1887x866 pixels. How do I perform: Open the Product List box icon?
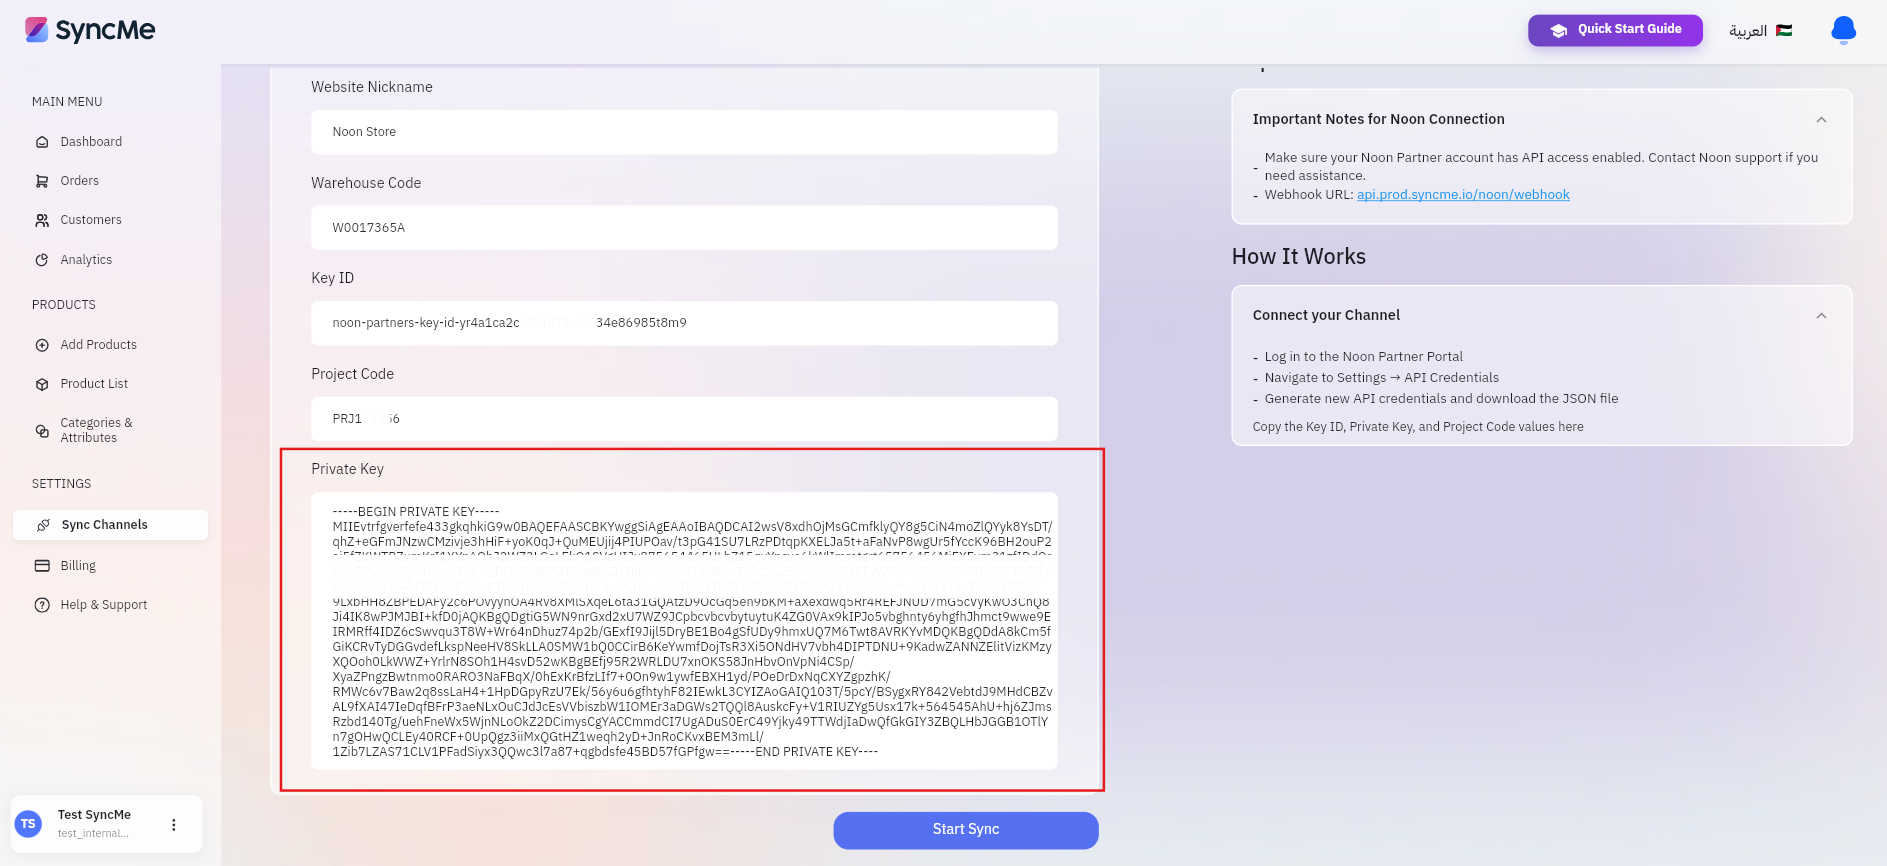click(x=42, y=384)
